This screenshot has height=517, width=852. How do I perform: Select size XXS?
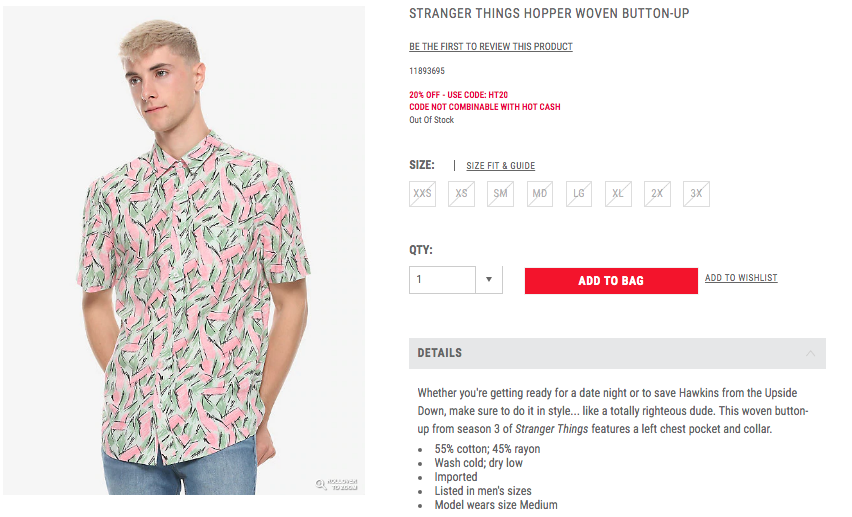coord(422,193)
